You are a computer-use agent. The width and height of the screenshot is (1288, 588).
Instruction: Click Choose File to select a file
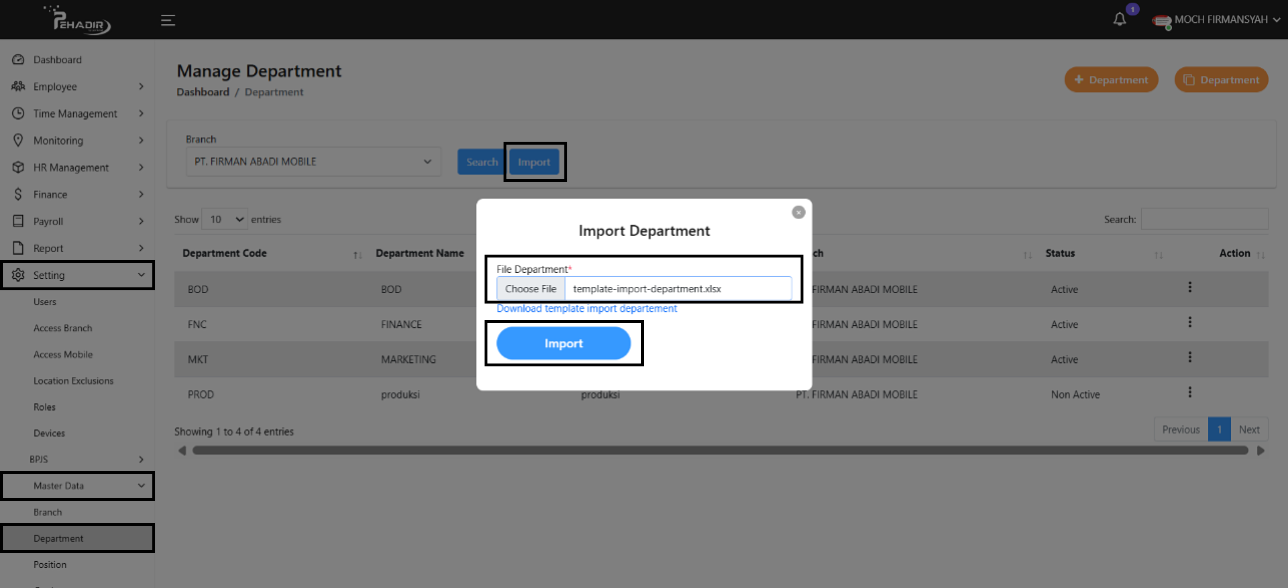[x=531, y=289]
